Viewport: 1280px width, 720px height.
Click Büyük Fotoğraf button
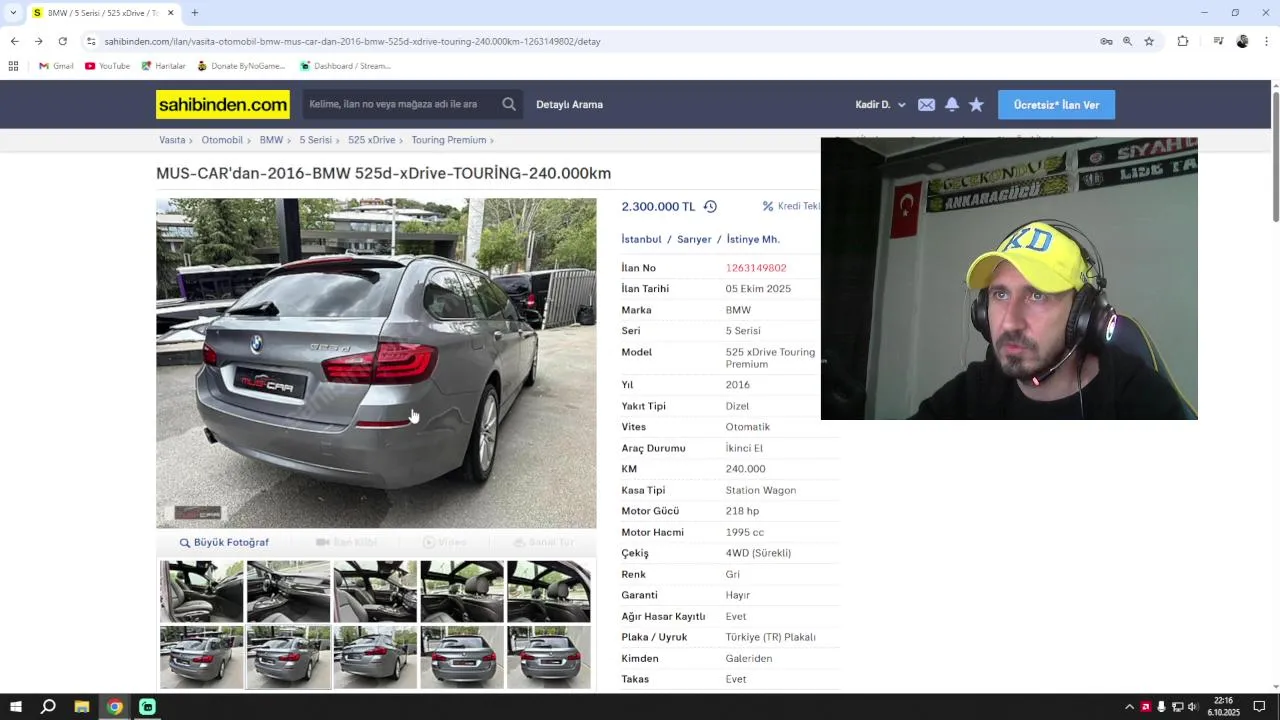click(224, 542)
